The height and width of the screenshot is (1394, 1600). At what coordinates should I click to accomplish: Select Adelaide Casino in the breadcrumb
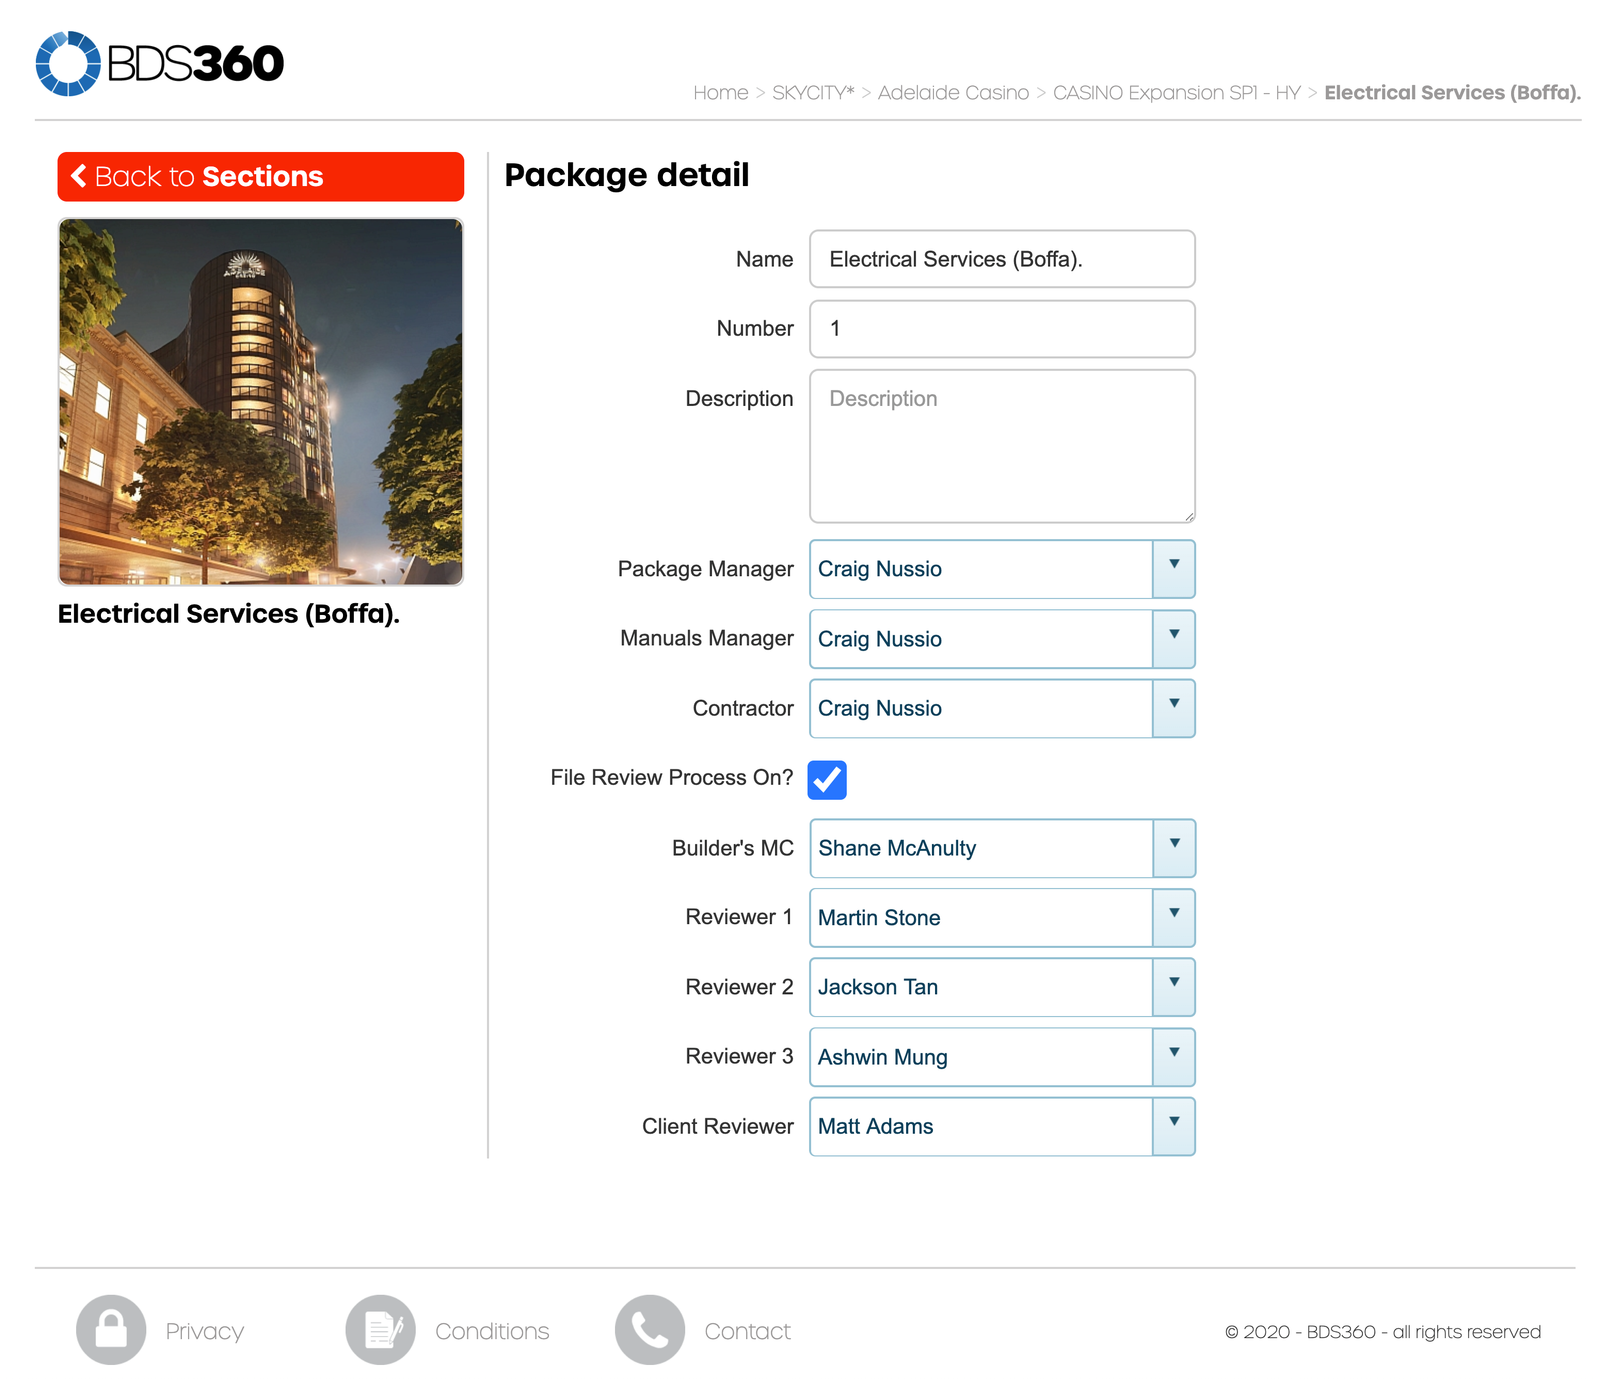(953, 92)
